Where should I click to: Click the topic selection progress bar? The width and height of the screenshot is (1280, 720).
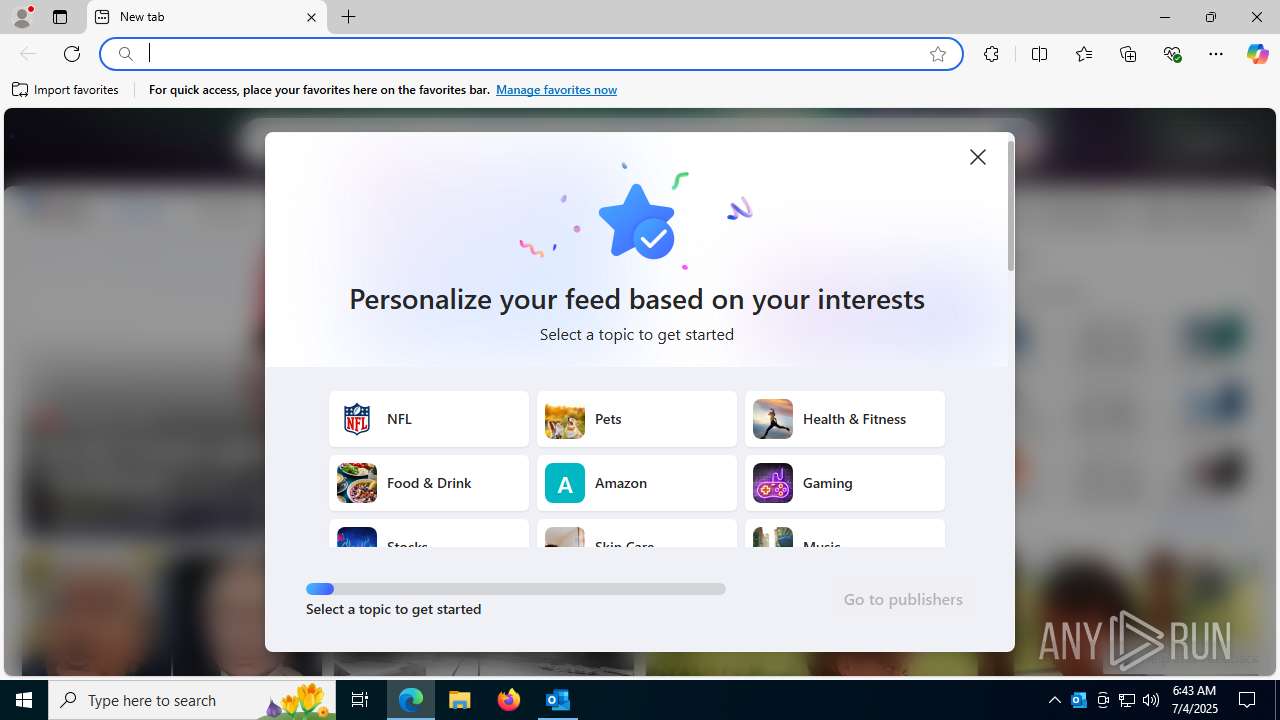(x=516, y=589)
